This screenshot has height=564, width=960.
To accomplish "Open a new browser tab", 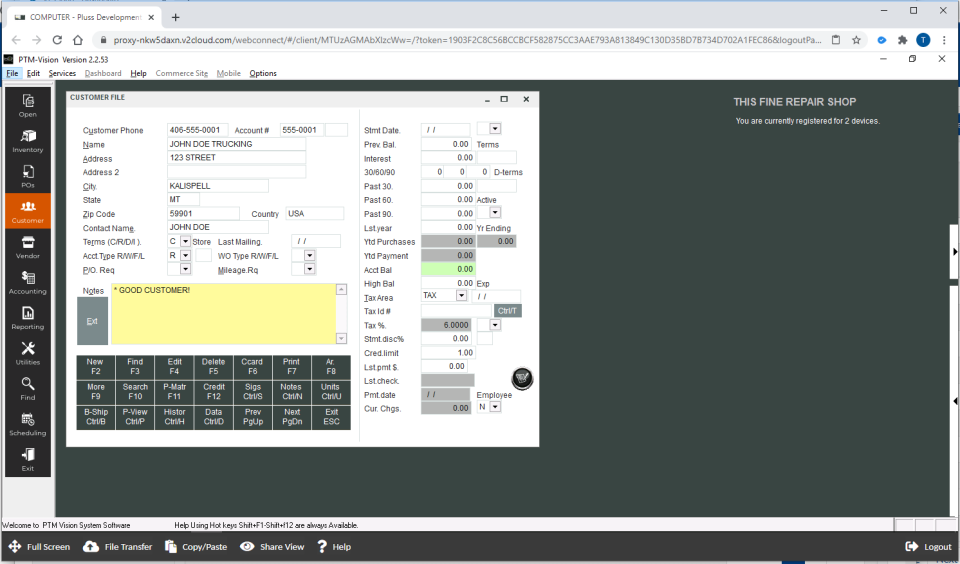I will click(176, 17).
